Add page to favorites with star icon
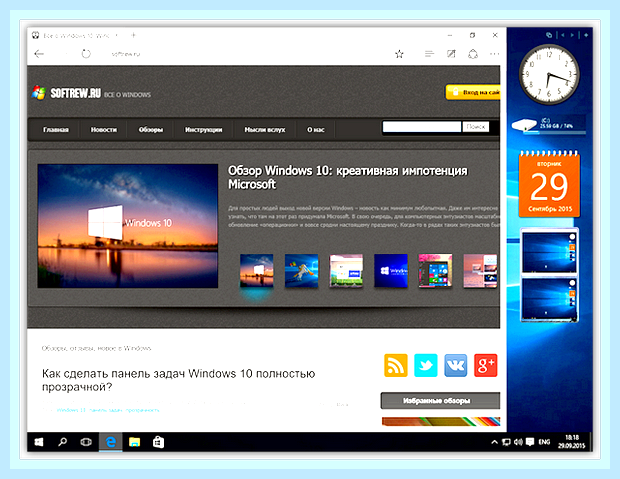 (x=399, y=54)
